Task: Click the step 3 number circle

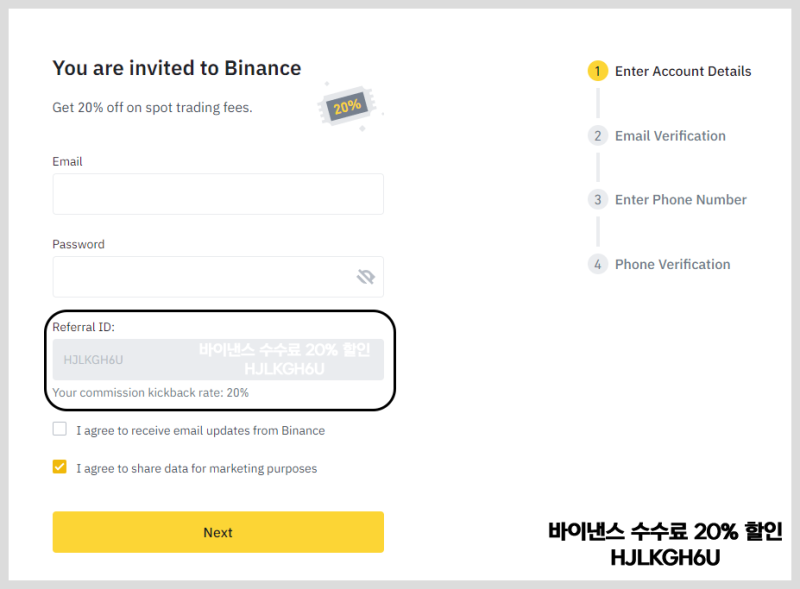Action: (x=597, y=200)
